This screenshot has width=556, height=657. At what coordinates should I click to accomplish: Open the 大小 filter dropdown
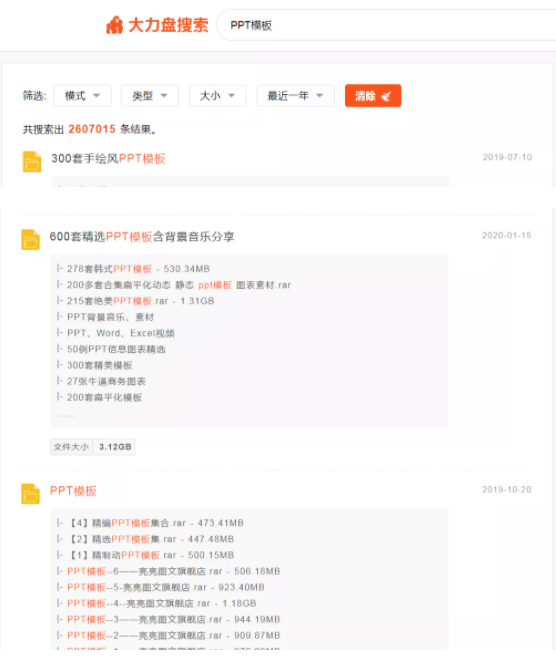point(217,96)
